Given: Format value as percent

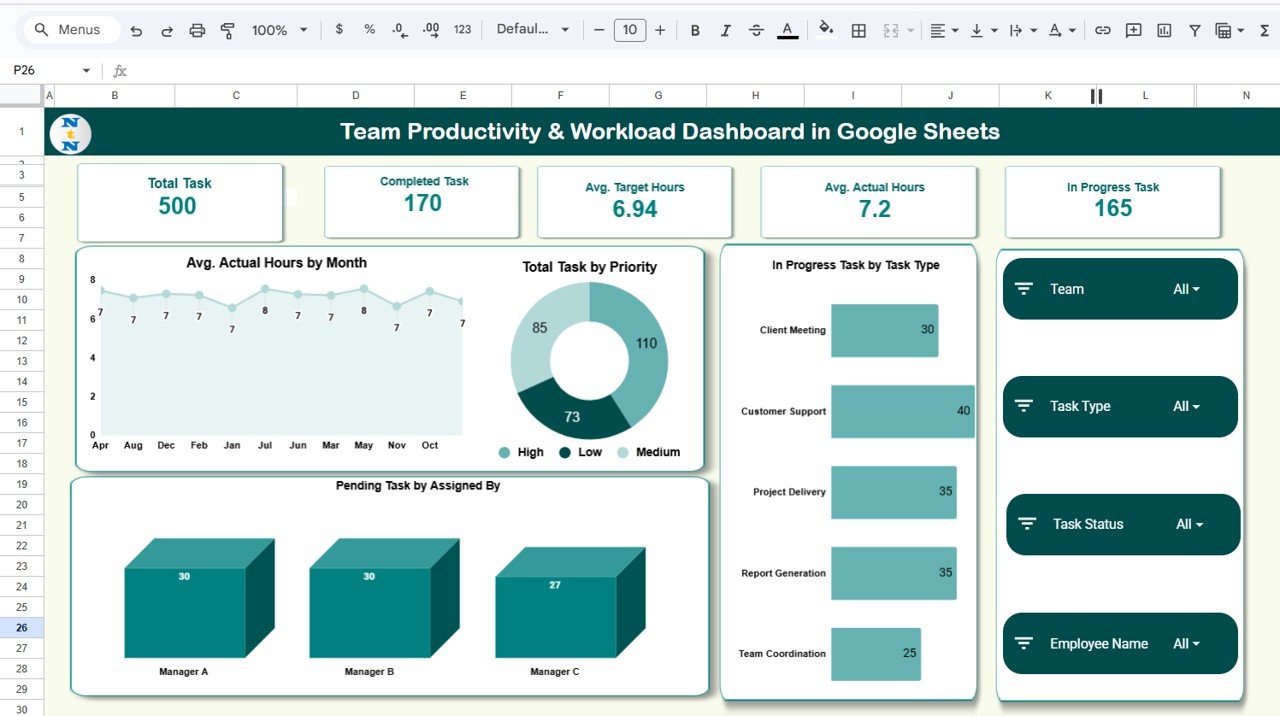Looking at the screenshot, I should tap(369, 30).
